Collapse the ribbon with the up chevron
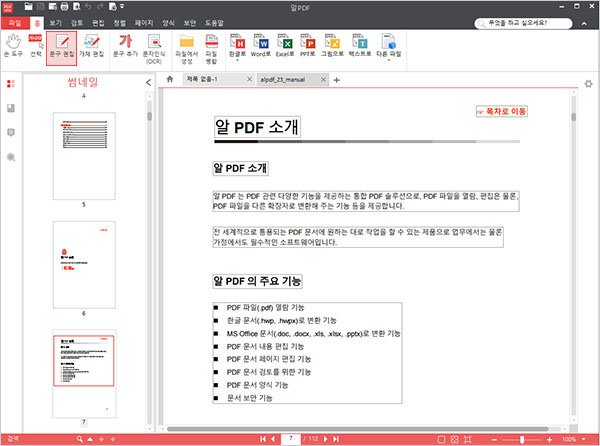 pyautogui.click(x=584, y=24)
